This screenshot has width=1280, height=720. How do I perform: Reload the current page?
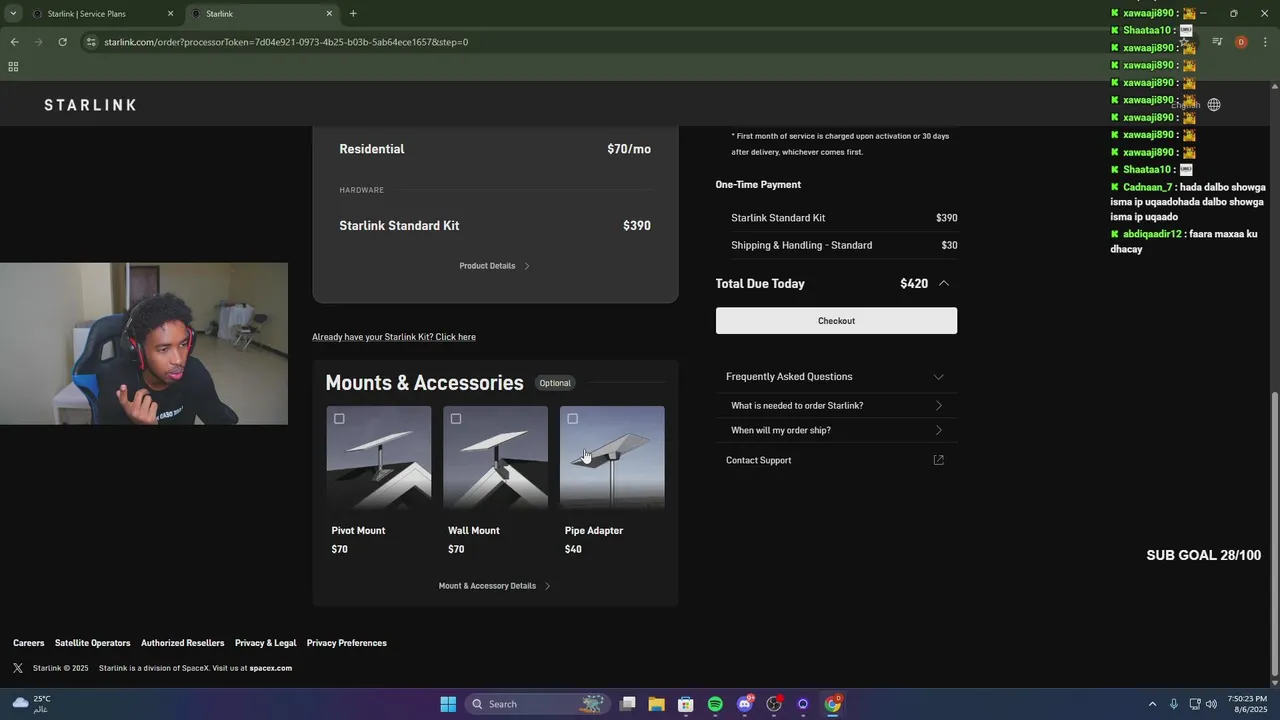[x=62, y=42]
